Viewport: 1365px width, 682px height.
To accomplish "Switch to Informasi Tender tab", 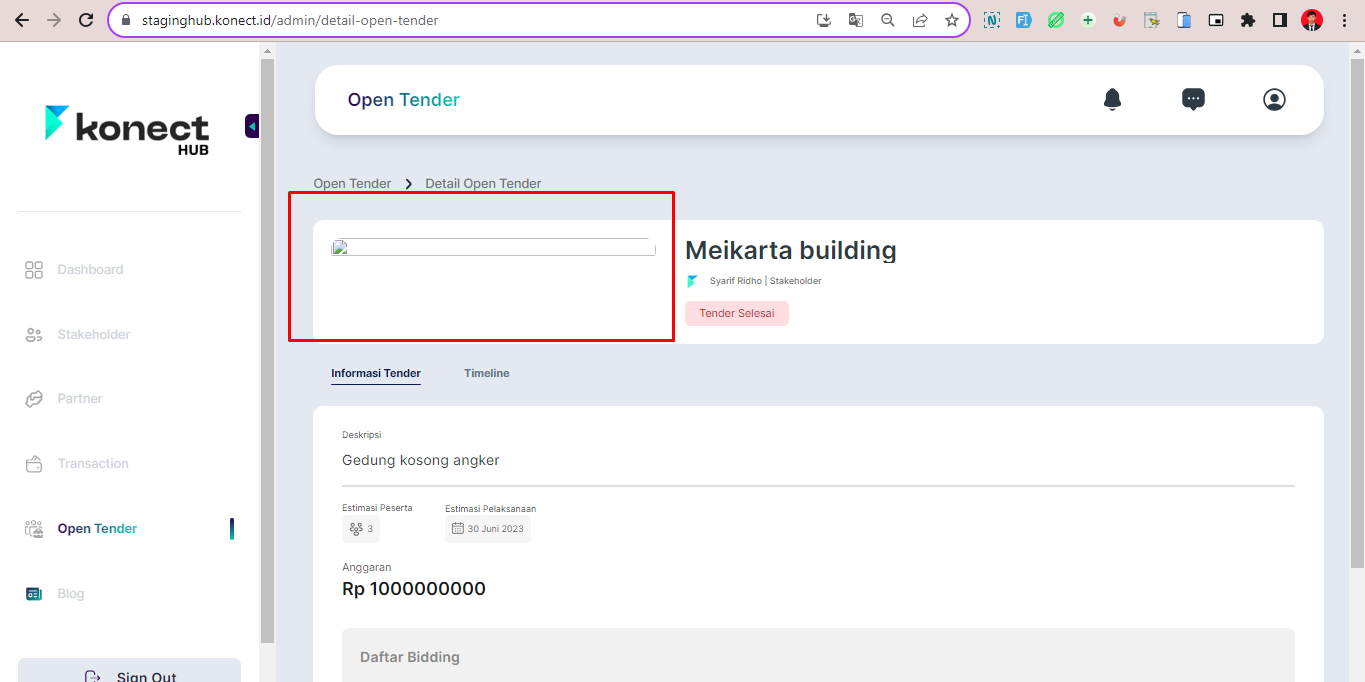I will [376, 374].
